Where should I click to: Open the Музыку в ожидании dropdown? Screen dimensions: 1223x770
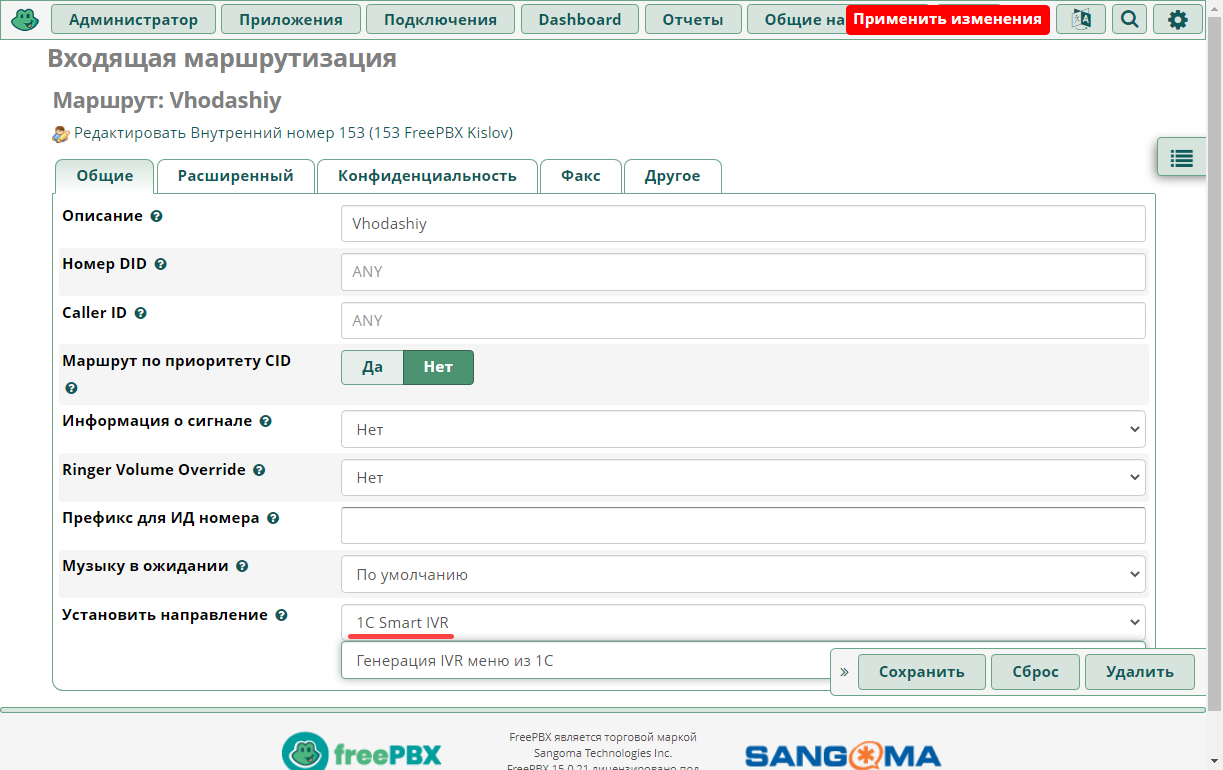743,575
